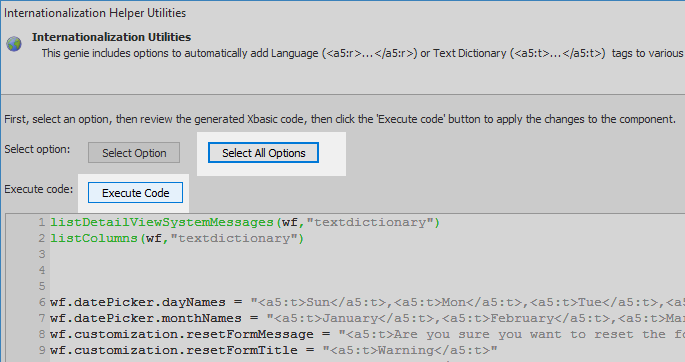This screenshot has width=685, height=362.
Task: Click code line listDetailViewSystemMessages
Action: click(245, 222)
